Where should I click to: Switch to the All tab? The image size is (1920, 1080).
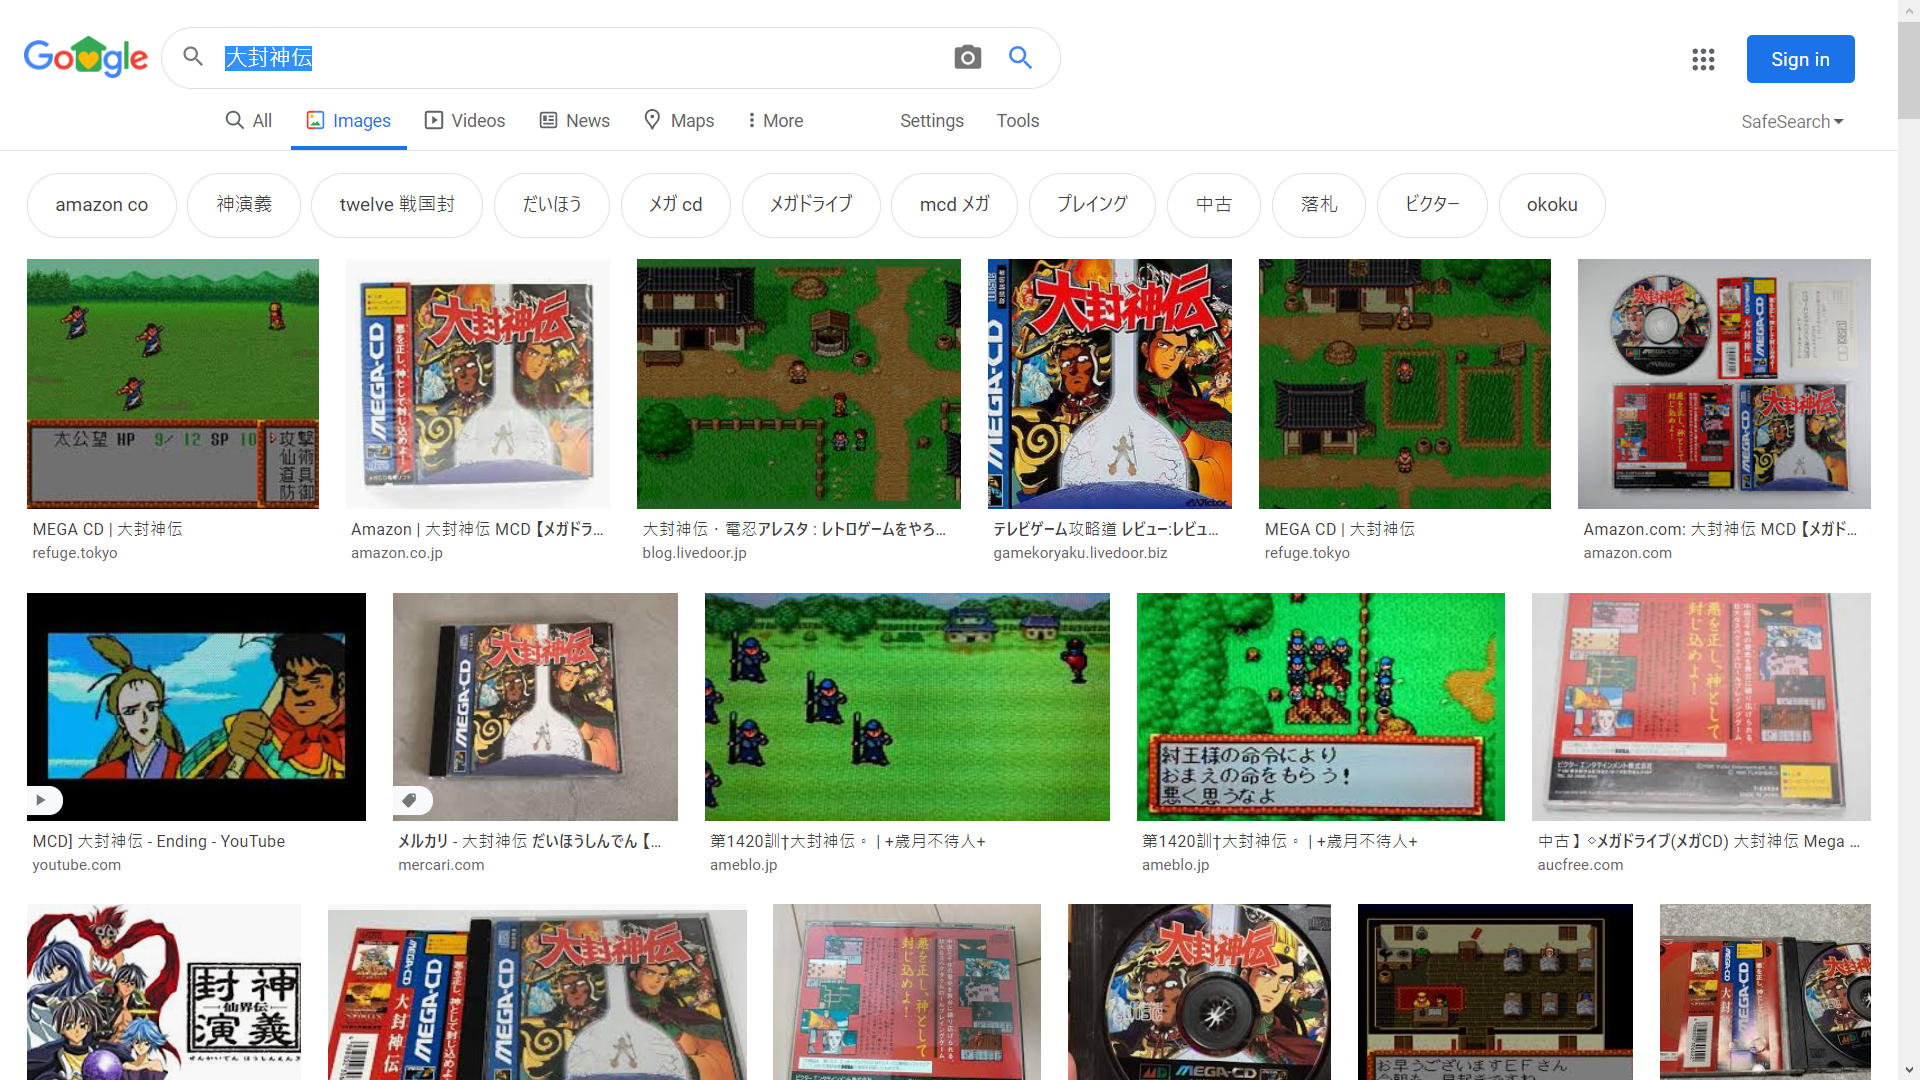(249, 121)
